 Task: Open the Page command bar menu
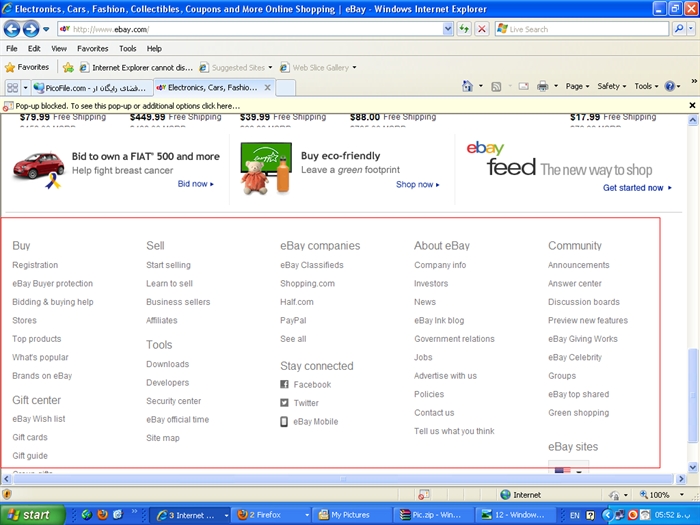[x=577, y=87]
